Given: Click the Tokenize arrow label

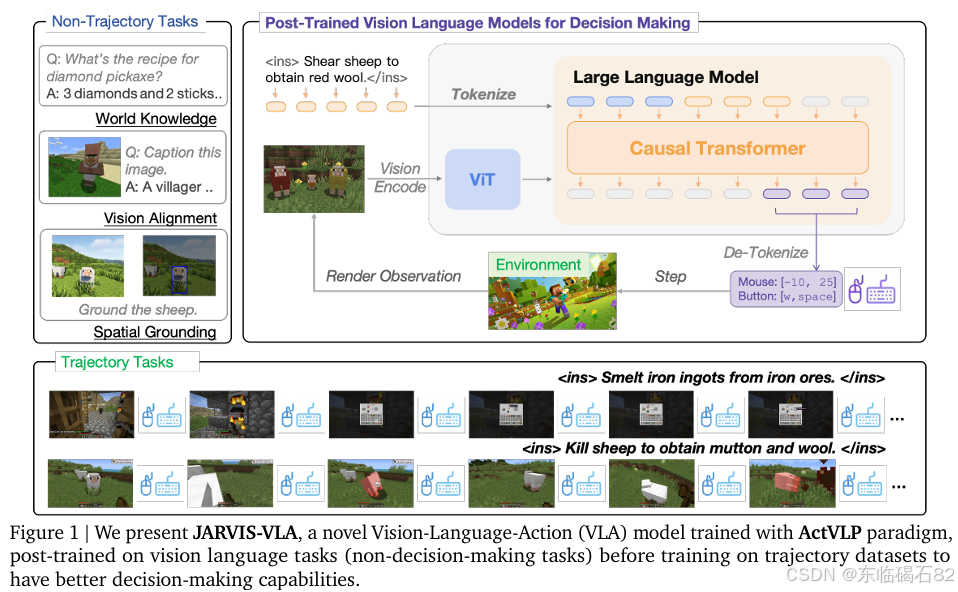Looking at the screenshot, I should 483,94.
